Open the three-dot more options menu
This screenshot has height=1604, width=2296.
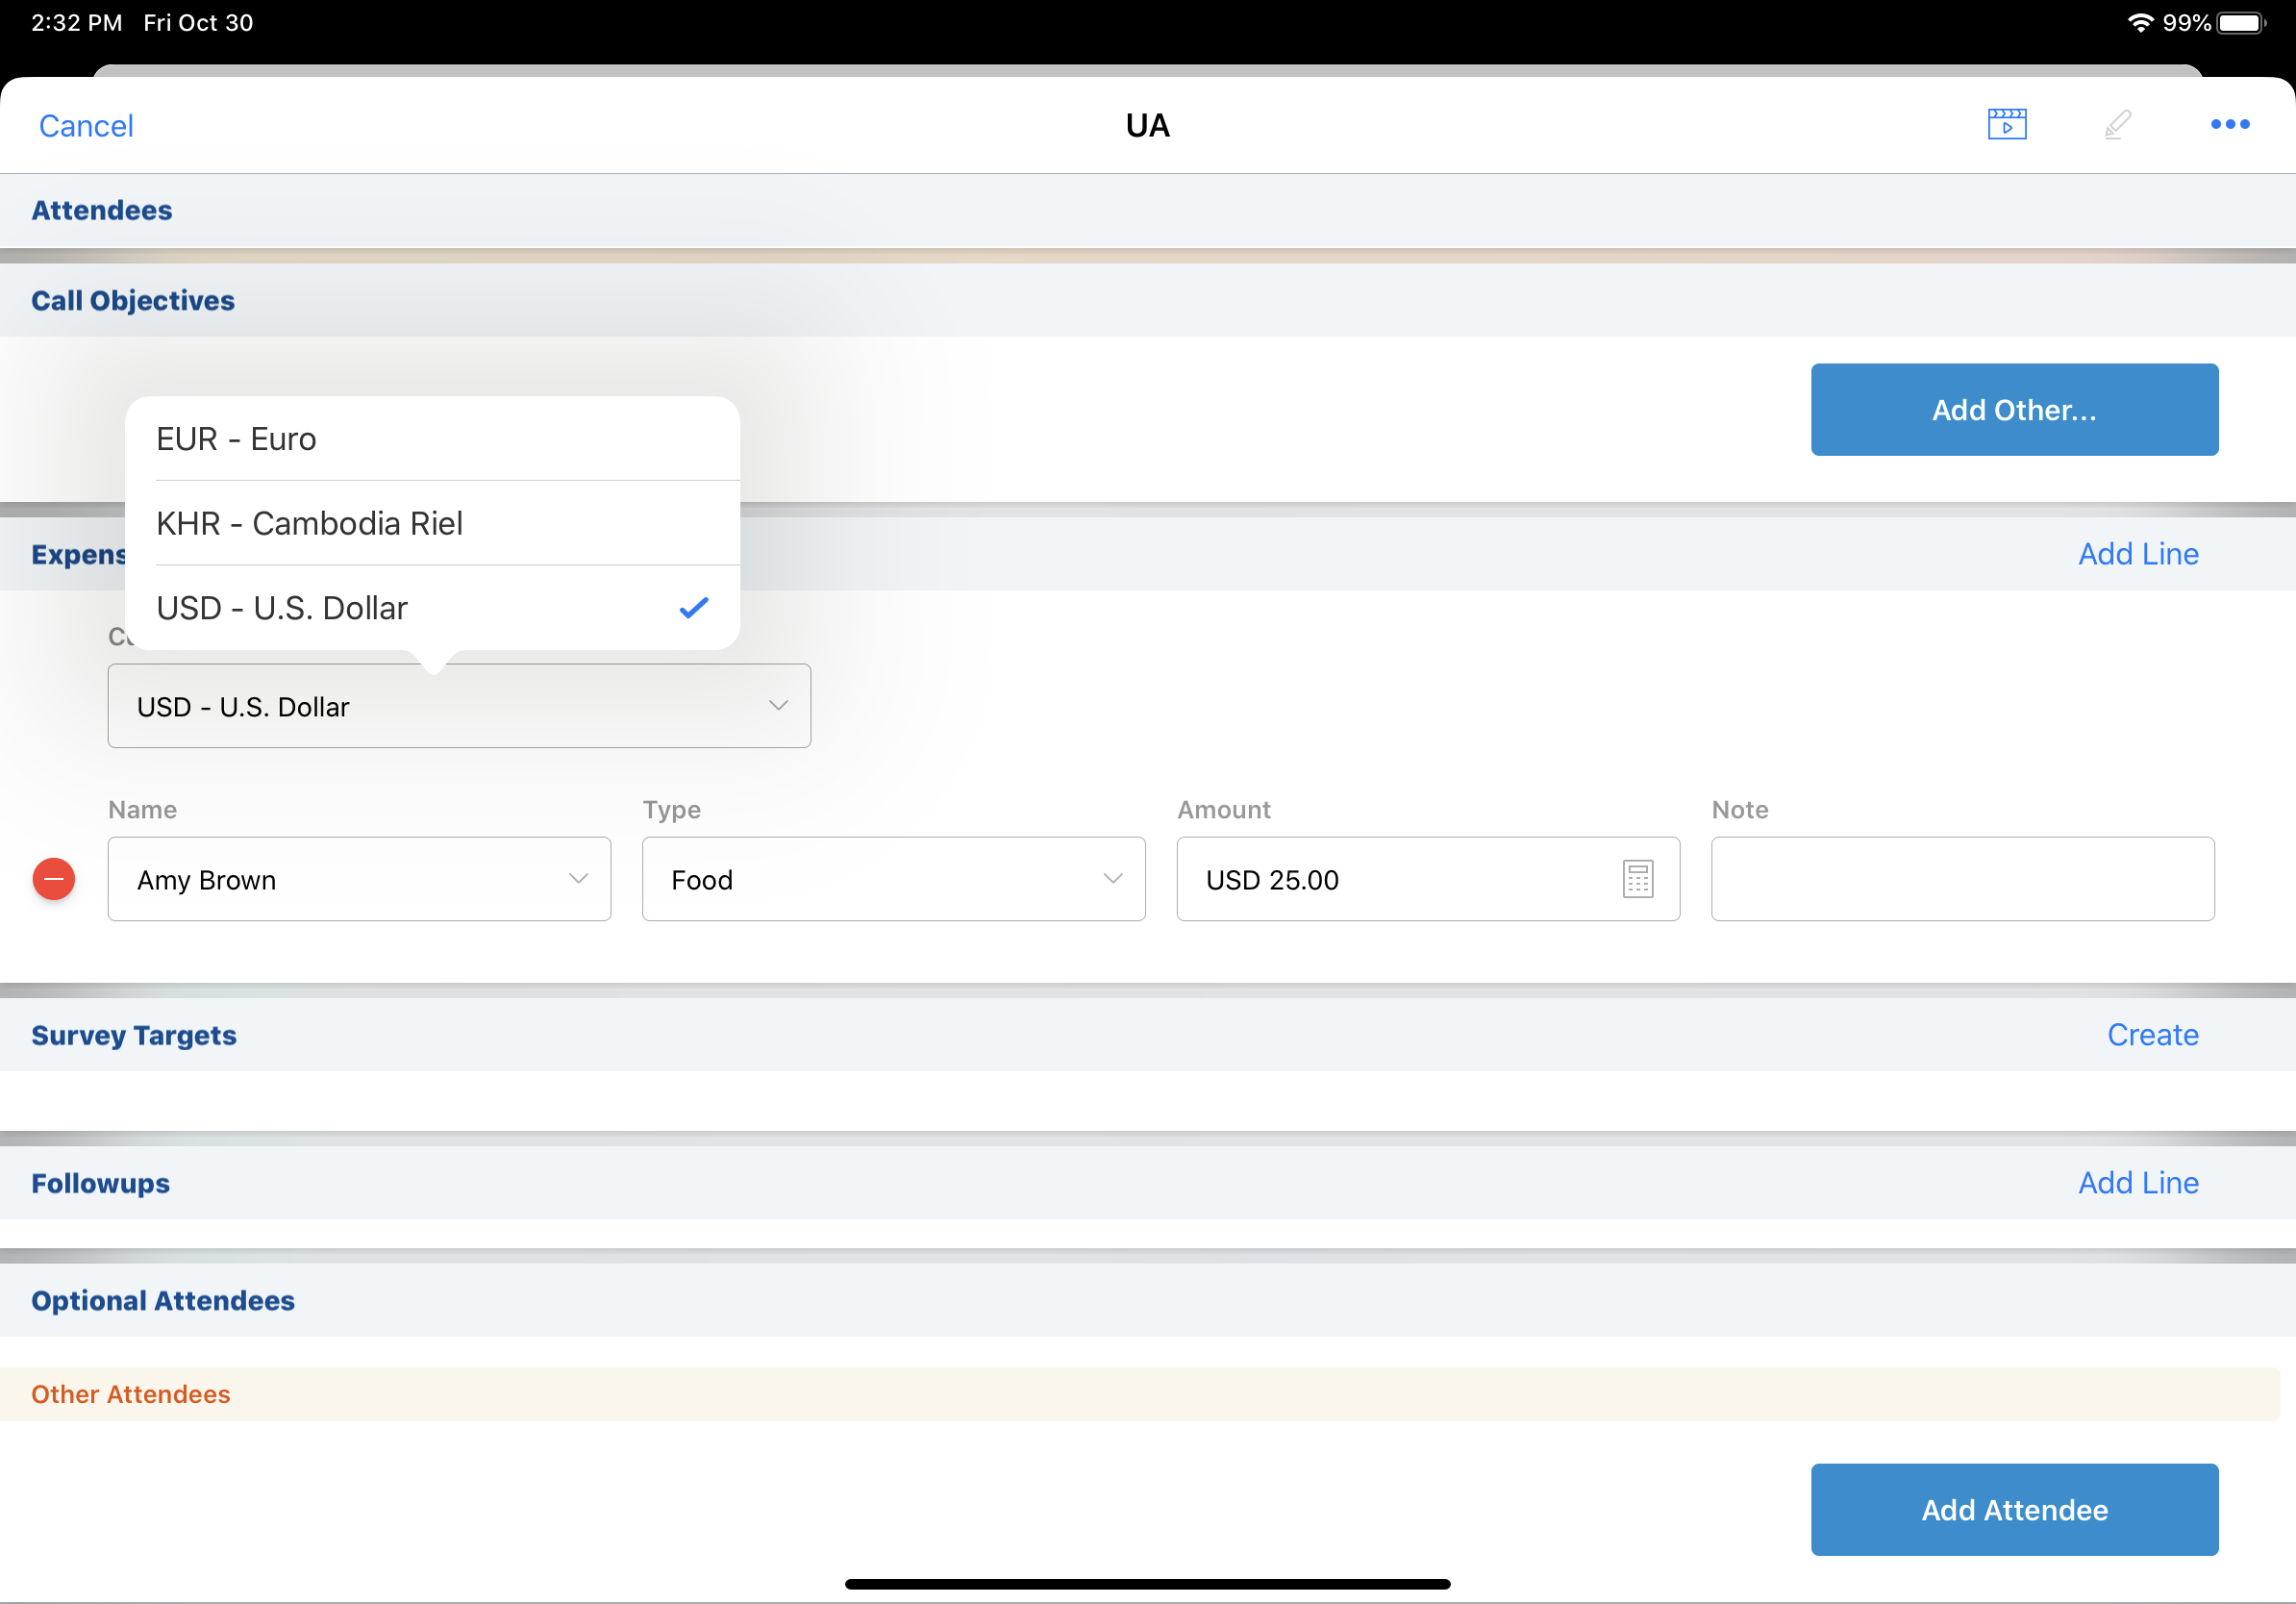pyautogui.click(x=2229, y=124)
